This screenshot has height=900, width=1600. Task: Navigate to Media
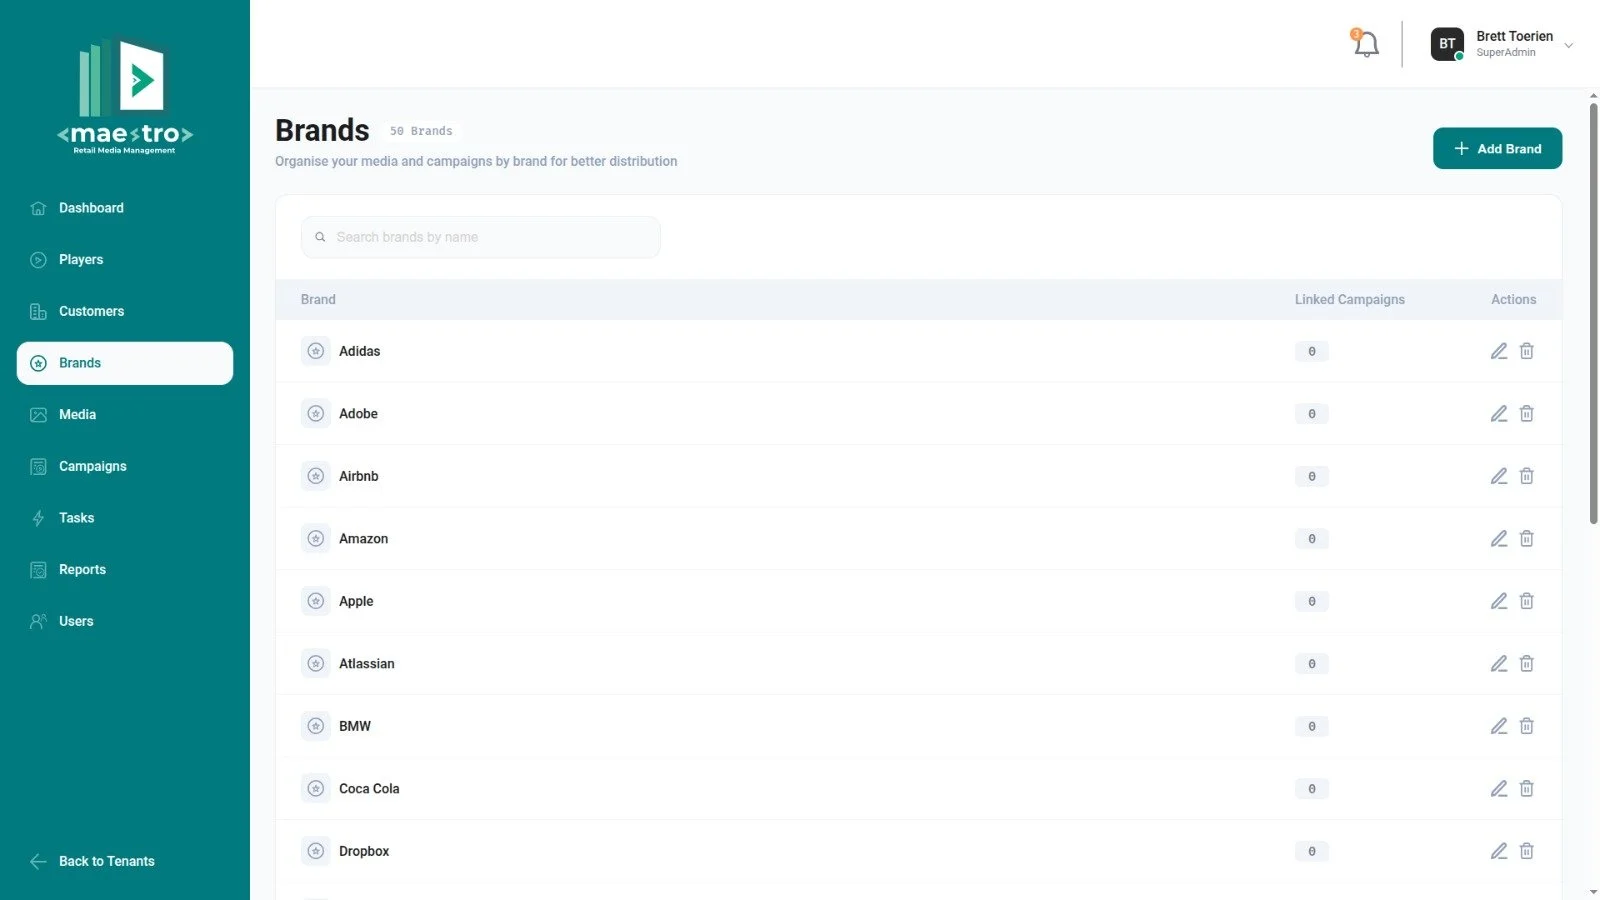click(125, 415)
